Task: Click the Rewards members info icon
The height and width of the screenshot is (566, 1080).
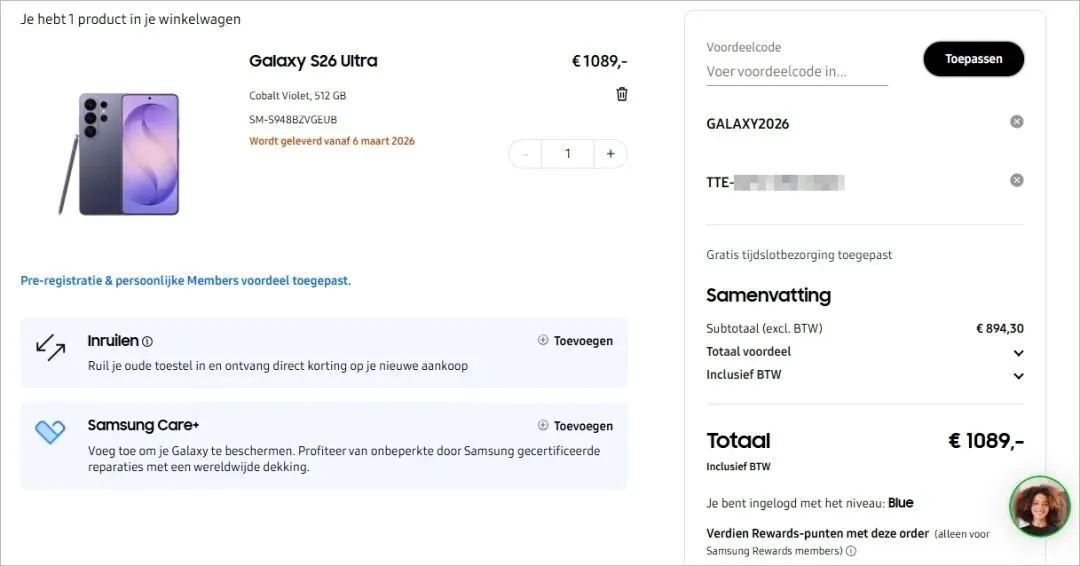Action: click(851, 551)
